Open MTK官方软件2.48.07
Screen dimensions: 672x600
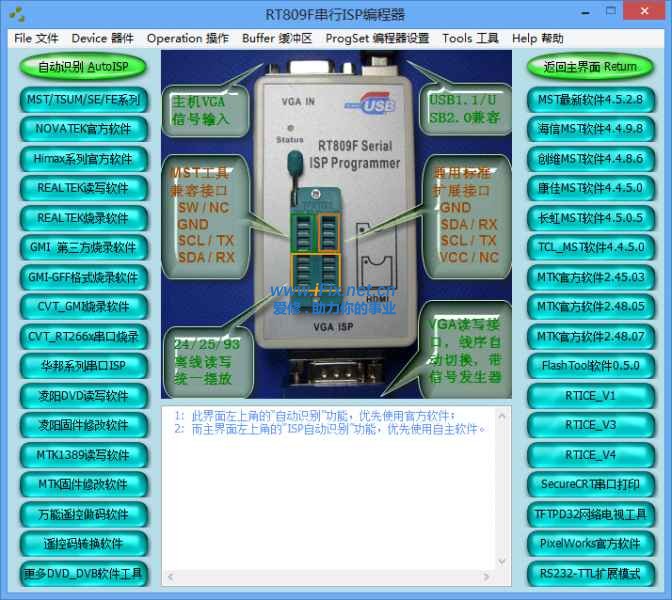590,336
